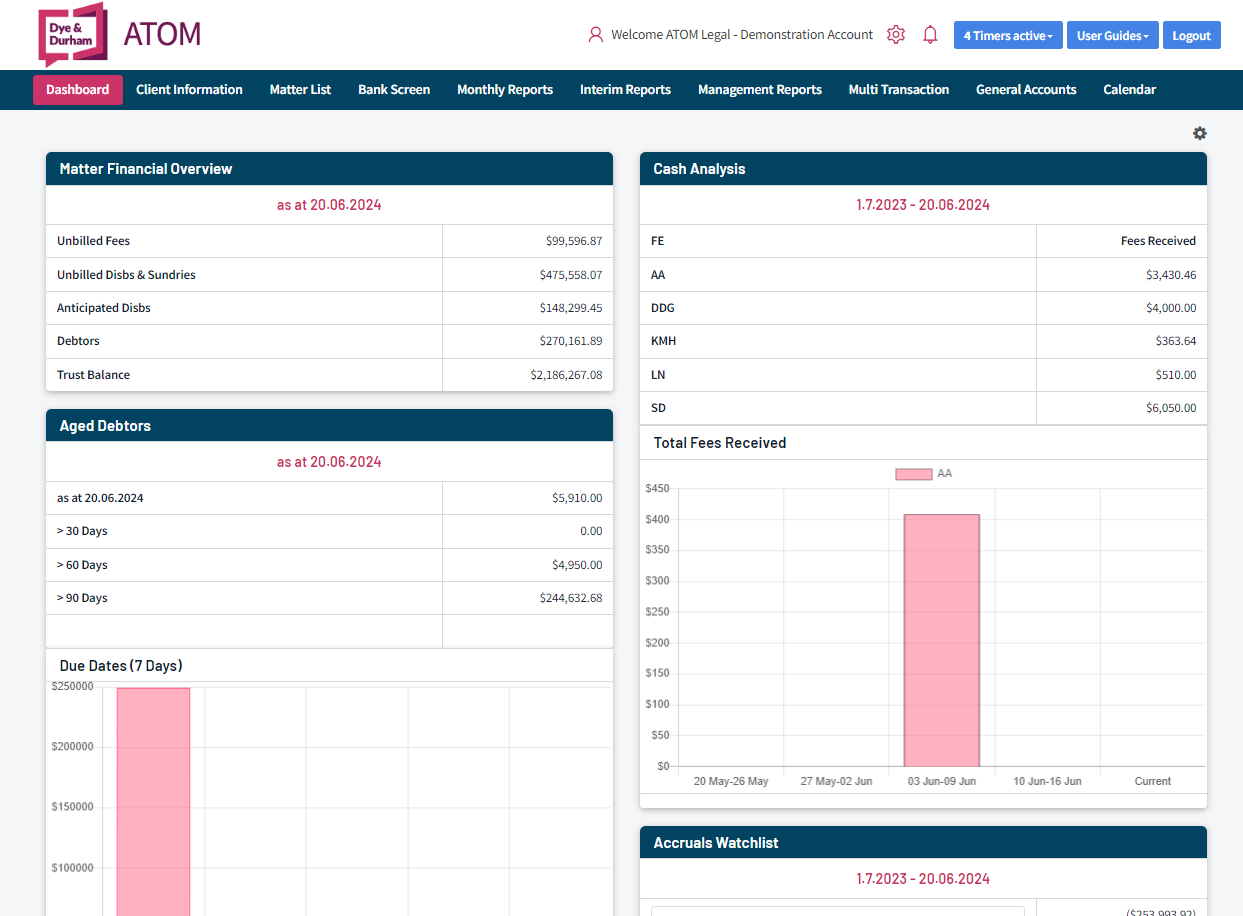Go to the Bank Screen tab
This screenshot has height=916, width=1243.
click(x=393, y=89)
